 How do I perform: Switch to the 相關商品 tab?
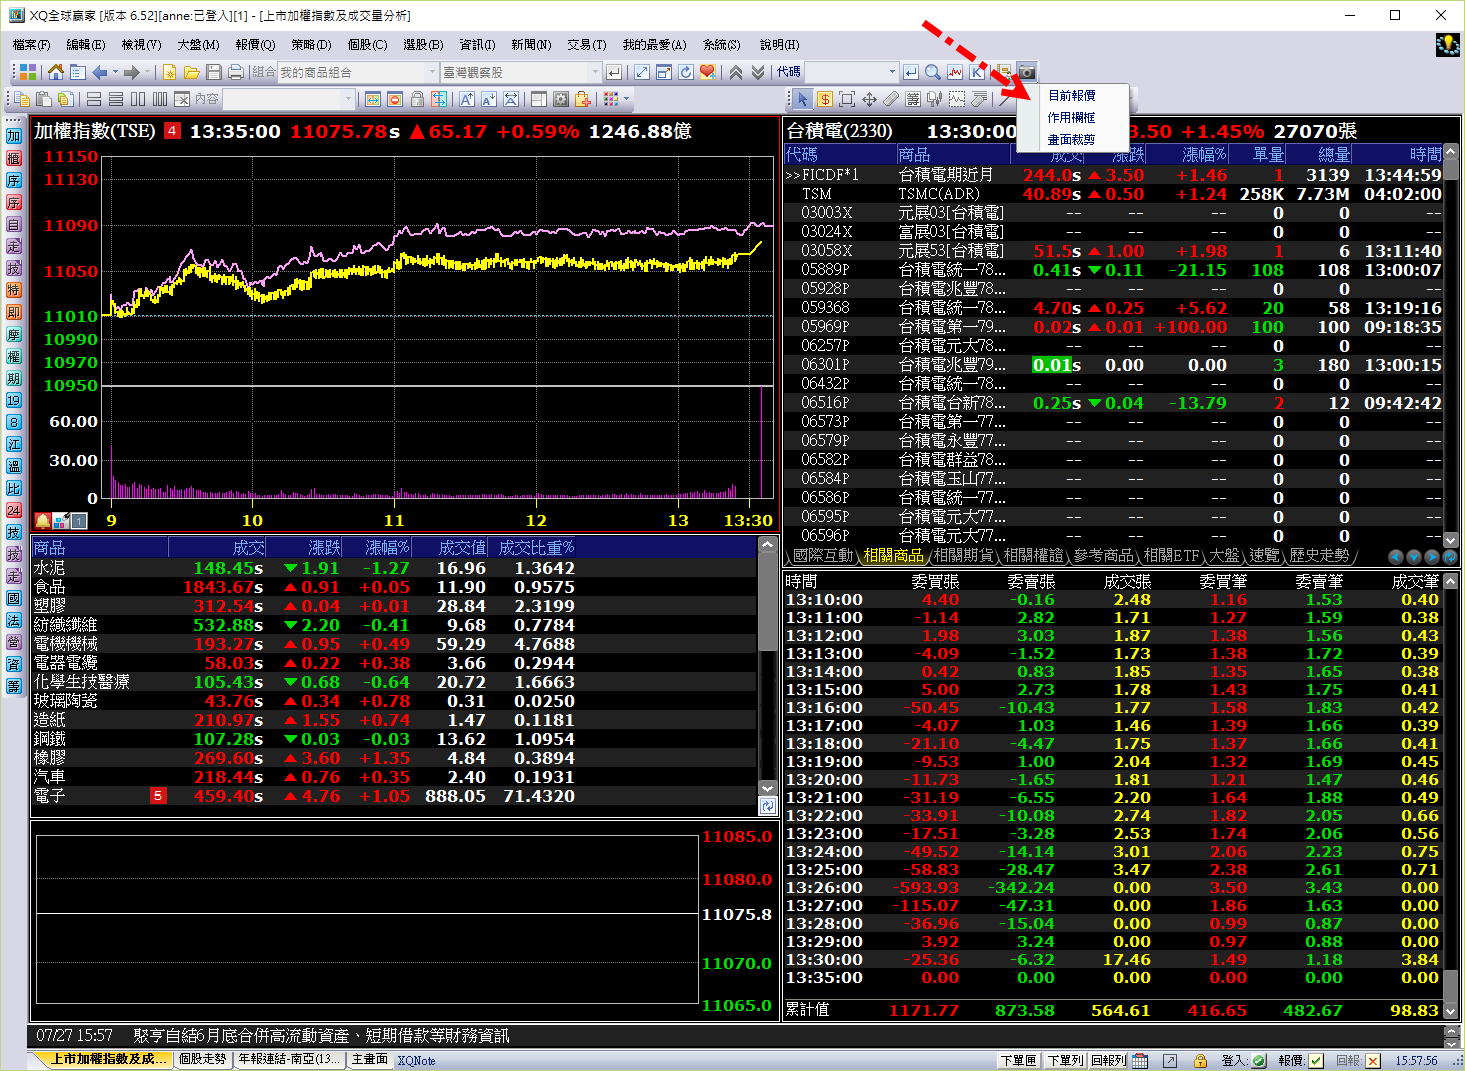893,555
